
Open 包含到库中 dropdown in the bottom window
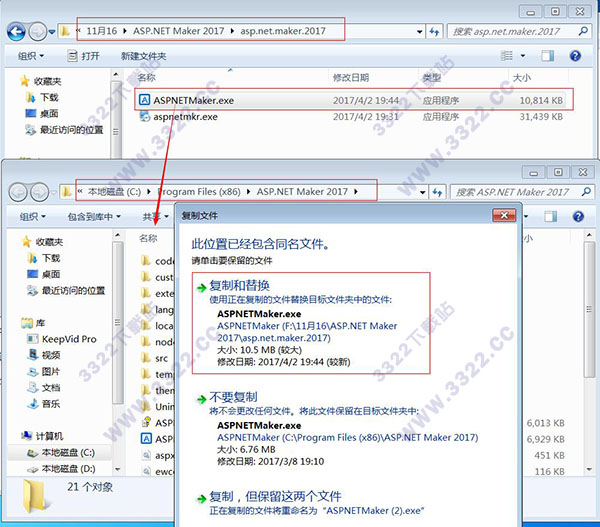[x=94, y=217]
